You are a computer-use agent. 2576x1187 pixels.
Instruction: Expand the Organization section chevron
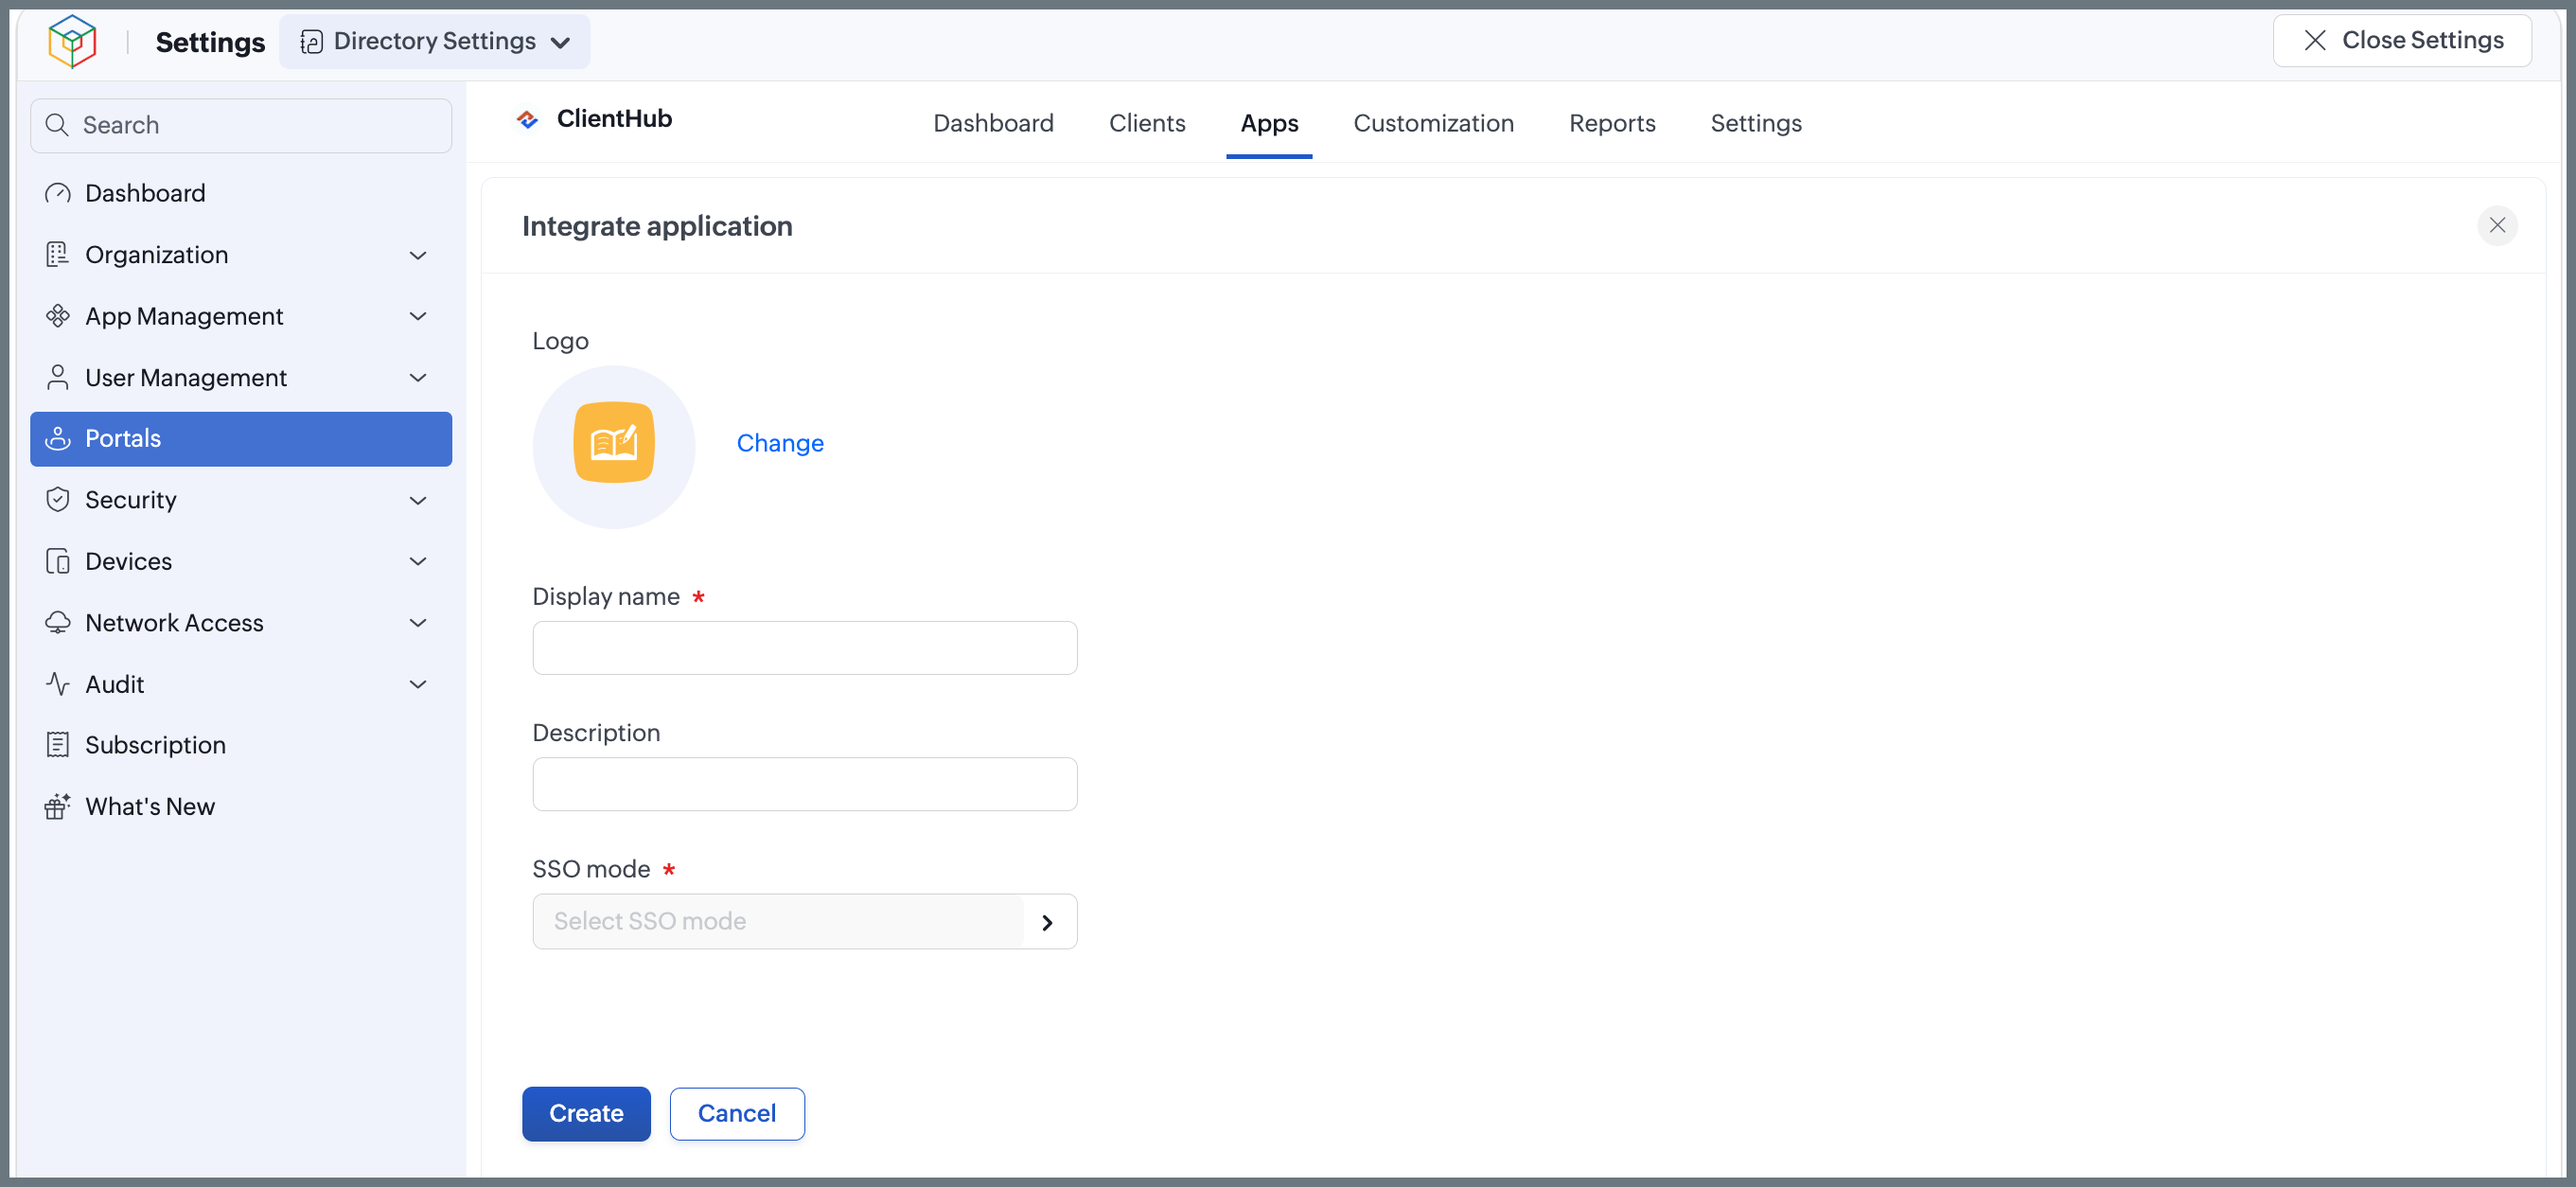point(418,256)
